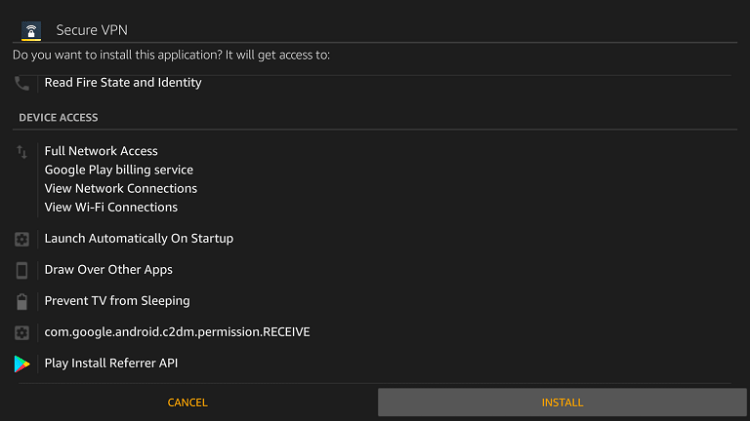Select the Full Network Access permission
Screen dimensions: 750x421
pos(101,151)
